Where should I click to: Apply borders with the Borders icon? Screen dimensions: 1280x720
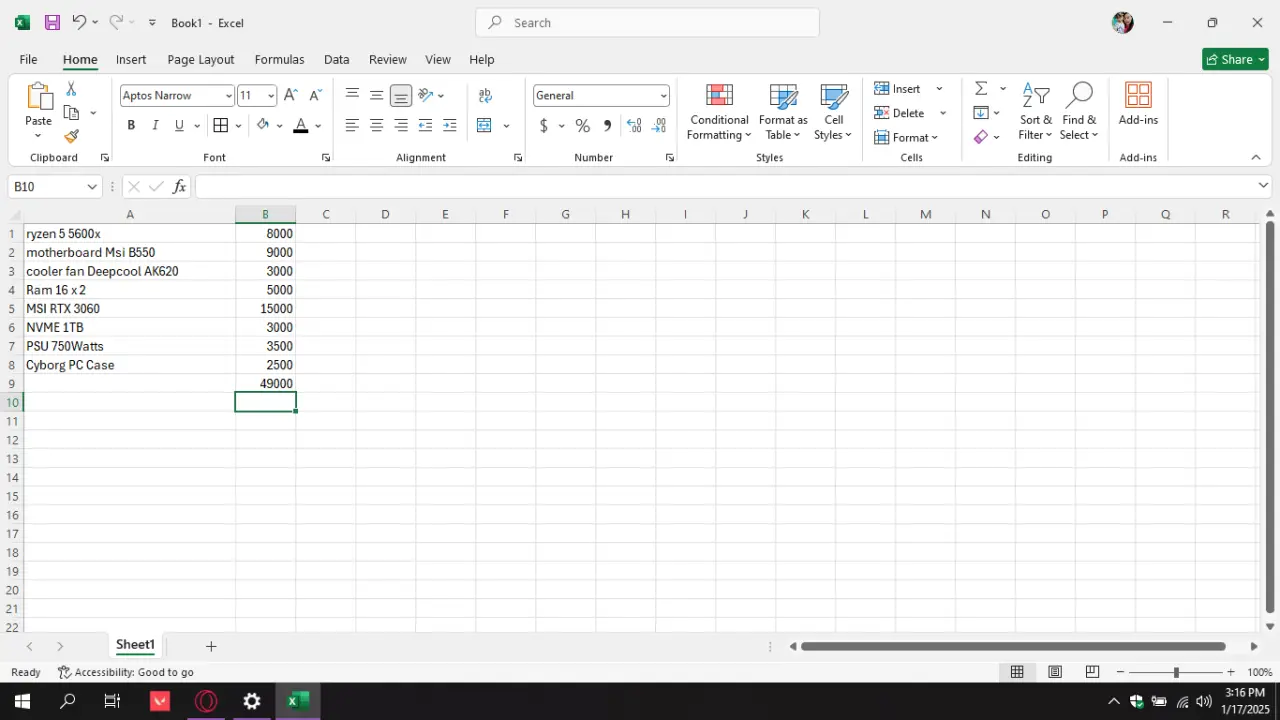pyautogui.click(x=221, y=125)
